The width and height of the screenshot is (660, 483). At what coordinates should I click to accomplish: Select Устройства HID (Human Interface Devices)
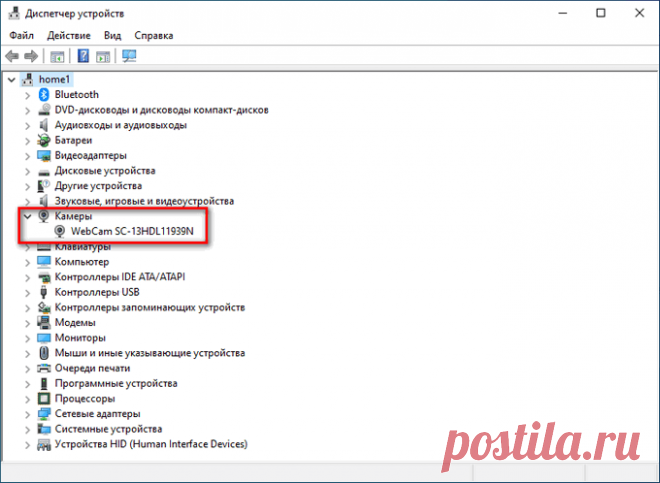pos(151,444)
